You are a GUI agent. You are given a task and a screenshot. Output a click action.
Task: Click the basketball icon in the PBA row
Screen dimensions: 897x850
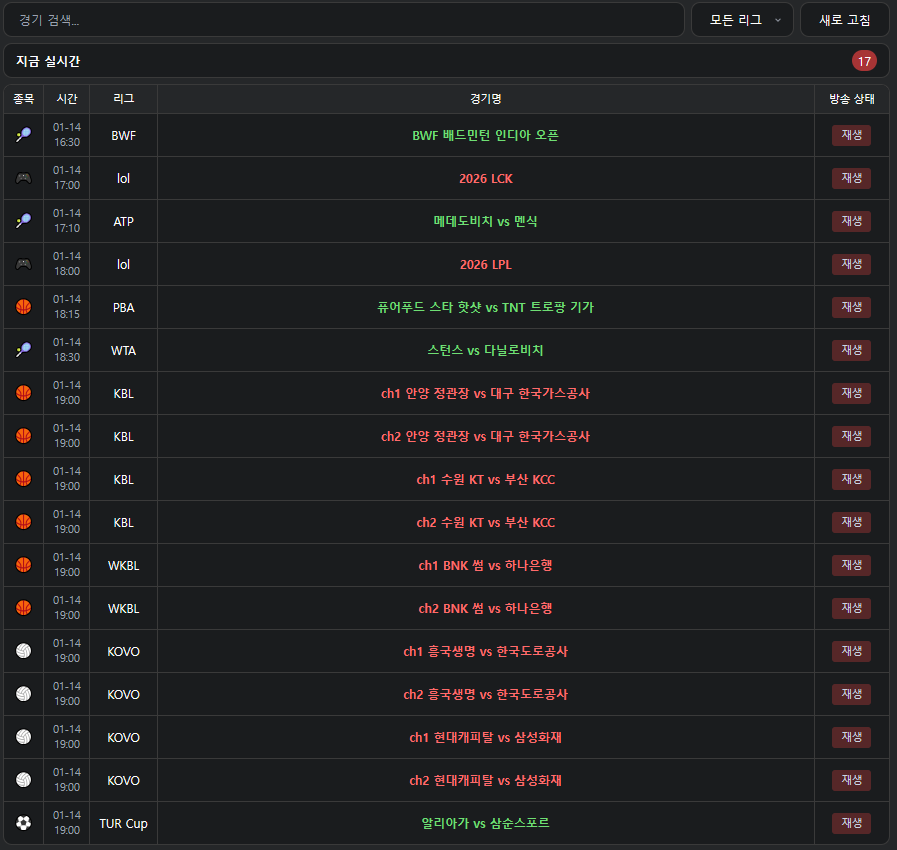[23, 308]
